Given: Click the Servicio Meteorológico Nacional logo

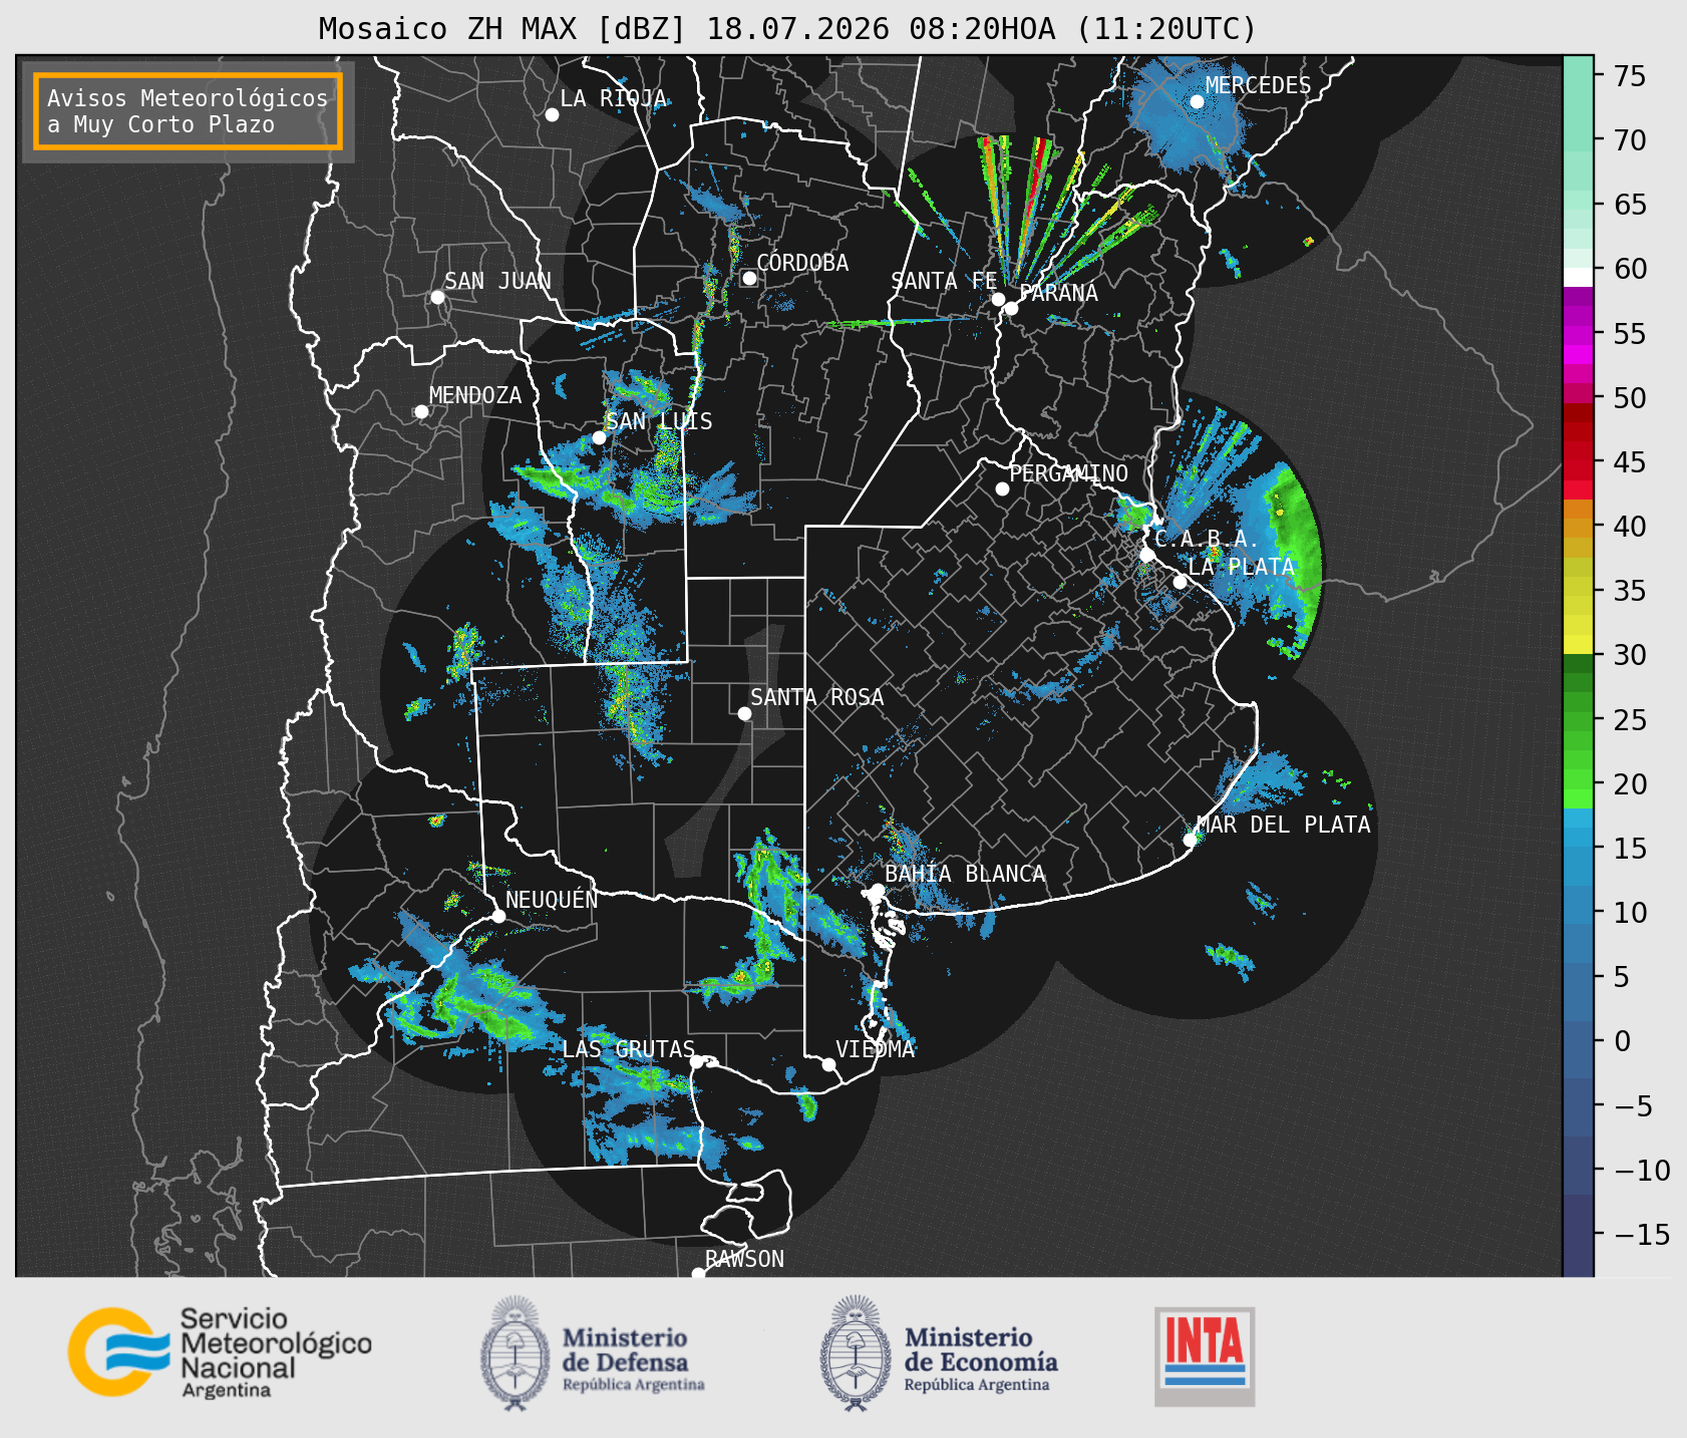Looking at the screenshot, I should [220, 1352].
